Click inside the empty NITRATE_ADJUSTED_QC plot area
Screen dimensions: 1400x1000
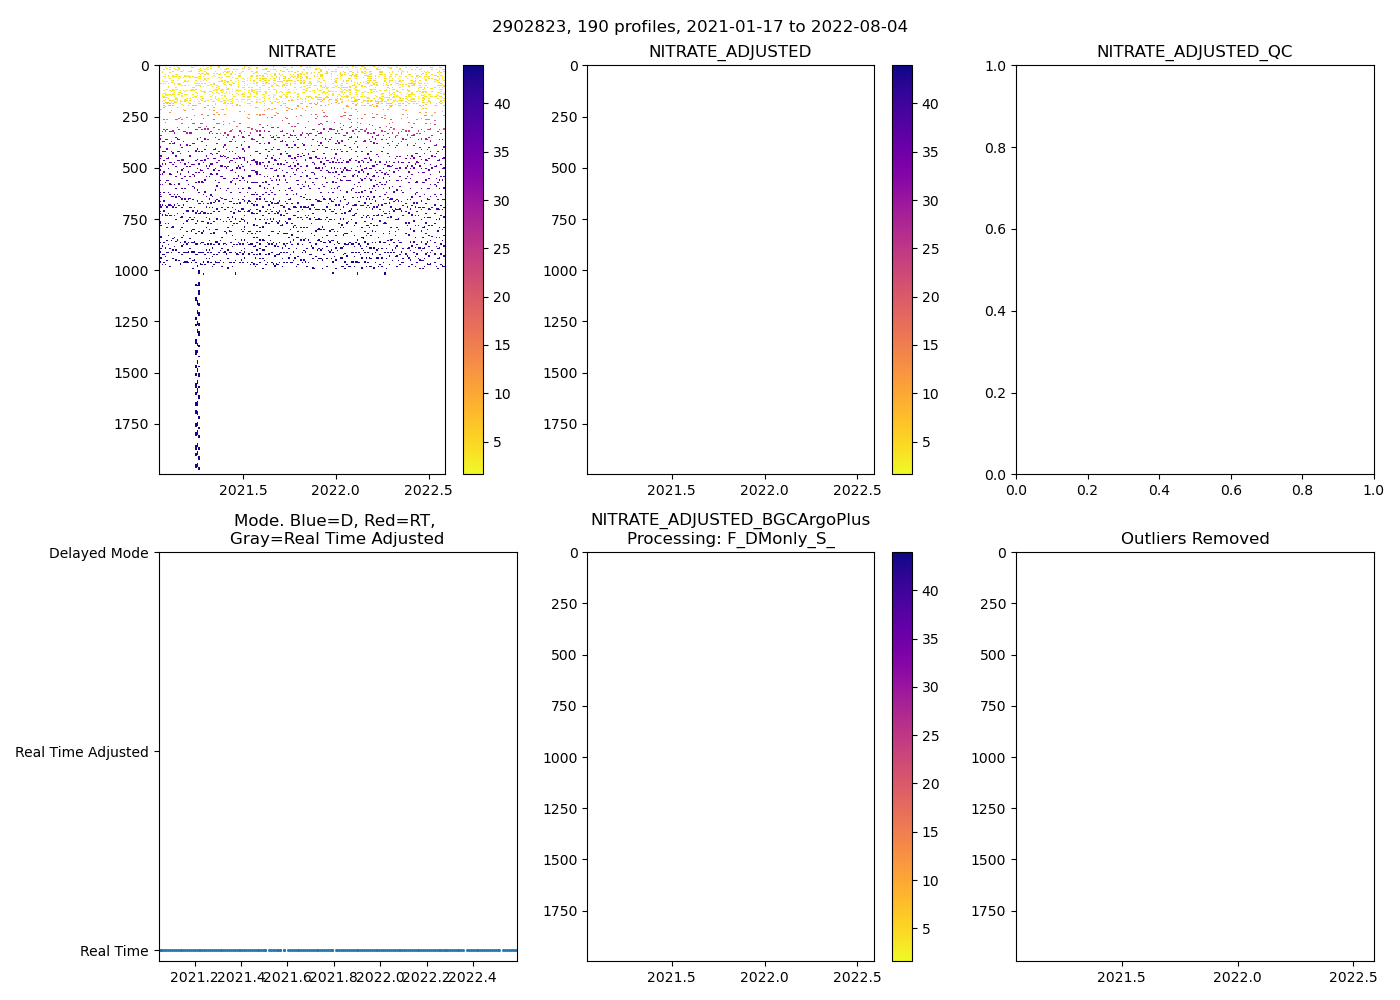[1194, 270]
